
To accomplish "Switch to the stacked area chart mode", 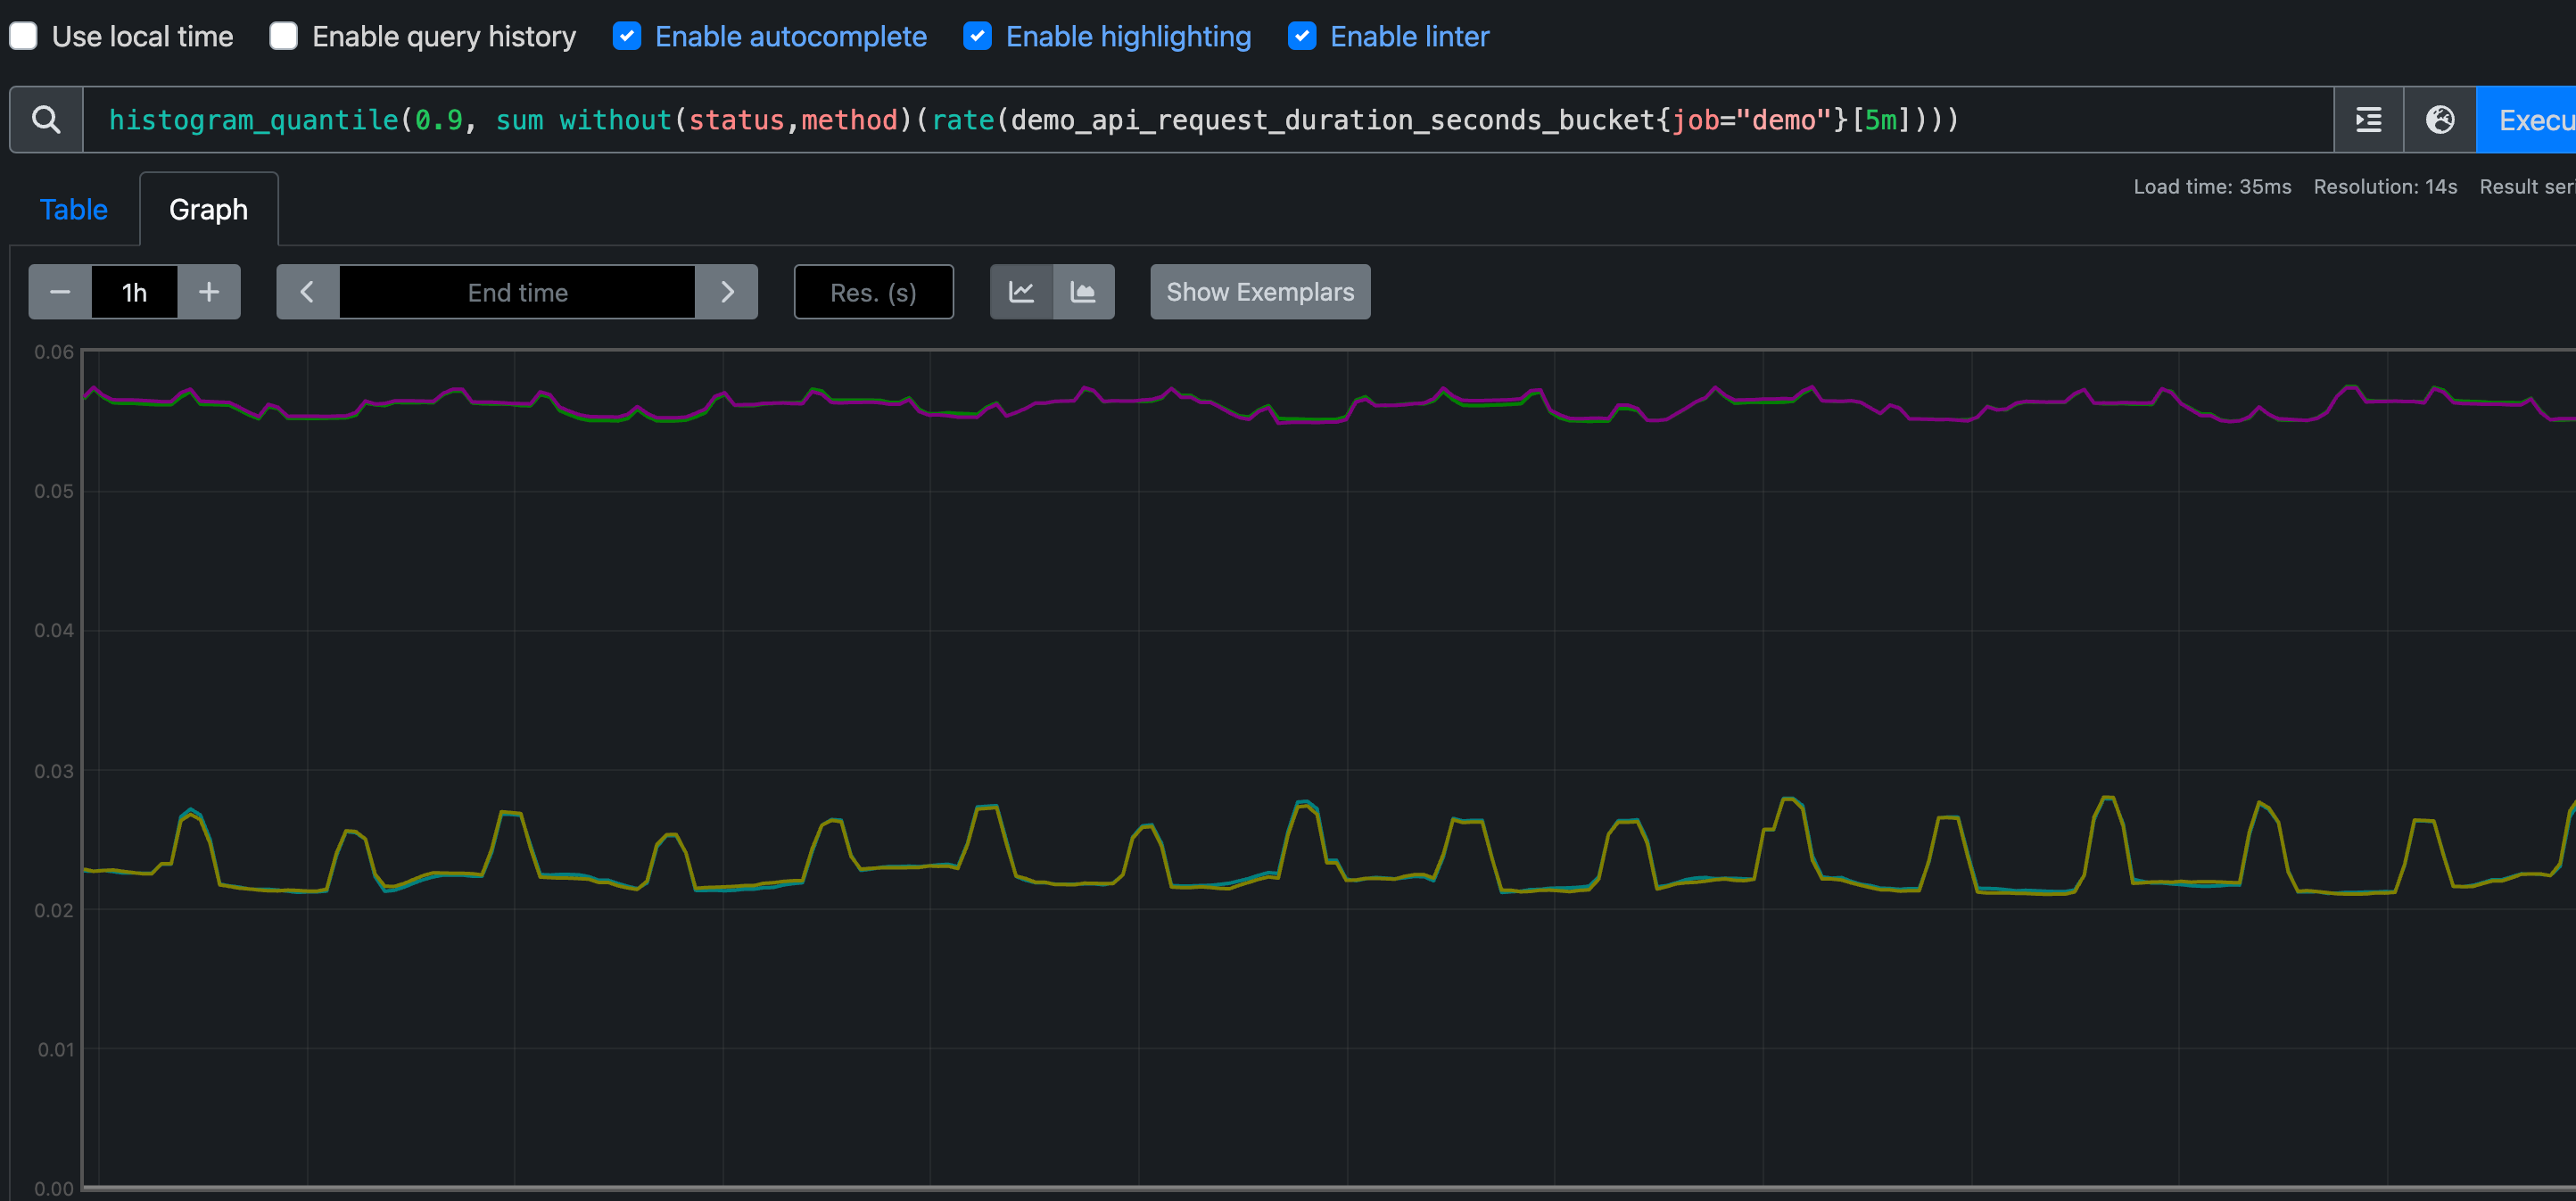I will coord(1084,292).
